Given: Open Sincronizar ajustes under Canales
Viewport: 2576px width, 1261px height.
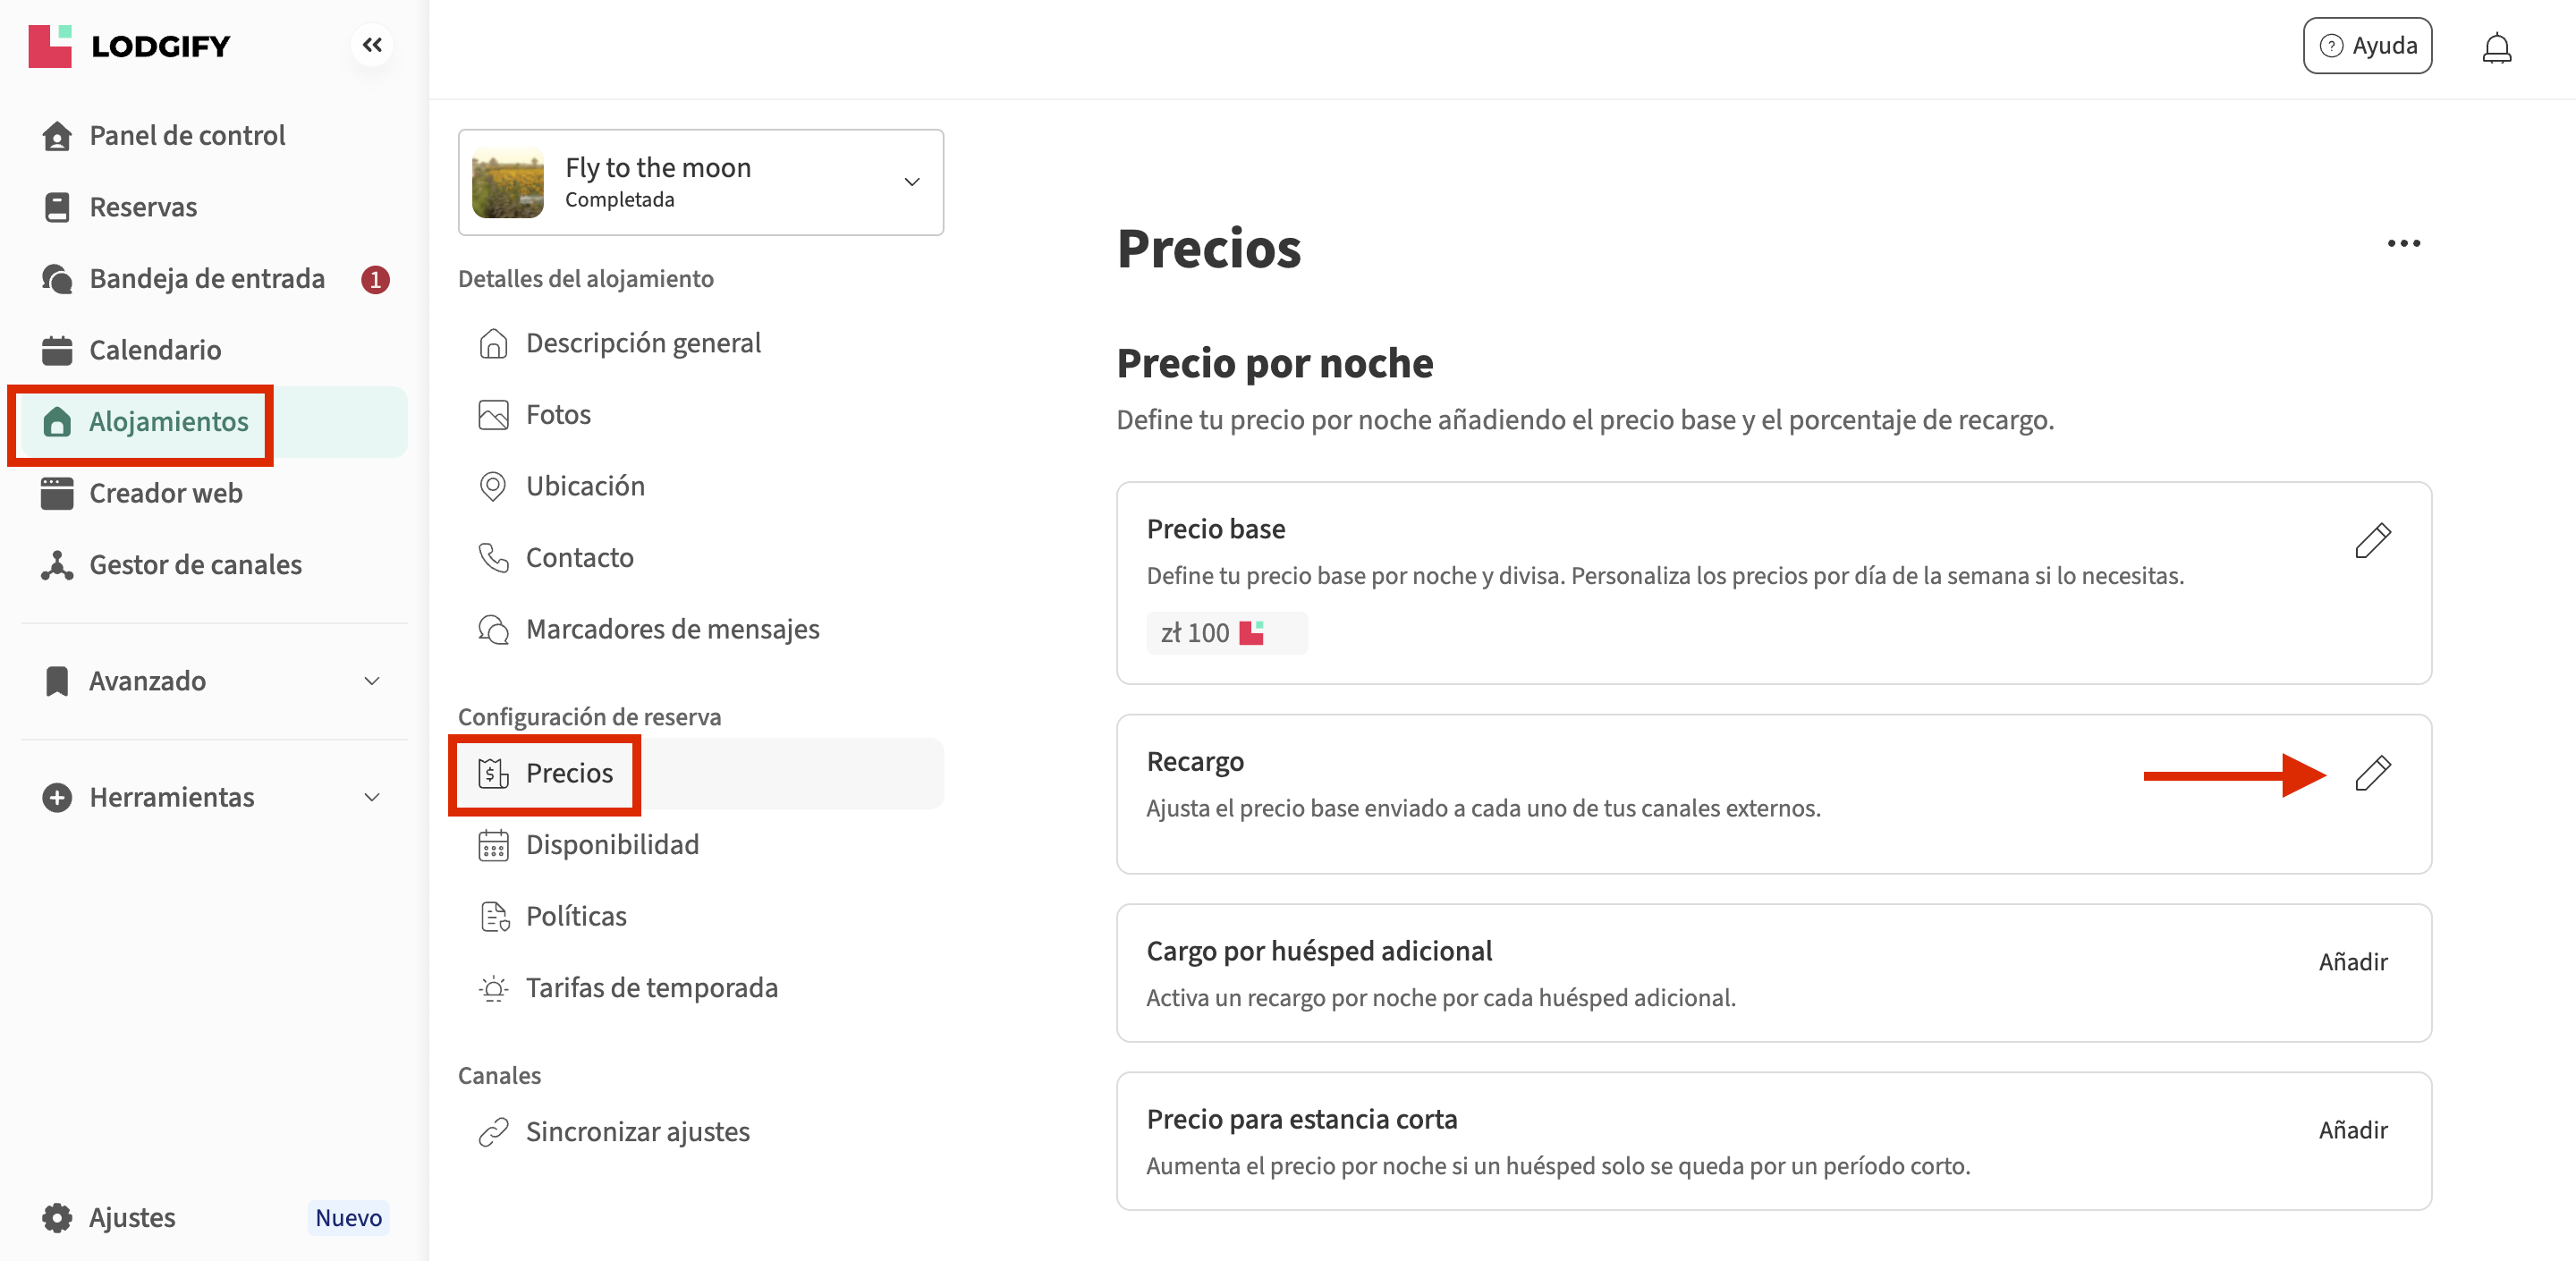Looking at the screenshot, I should [x=637, y=1132].
